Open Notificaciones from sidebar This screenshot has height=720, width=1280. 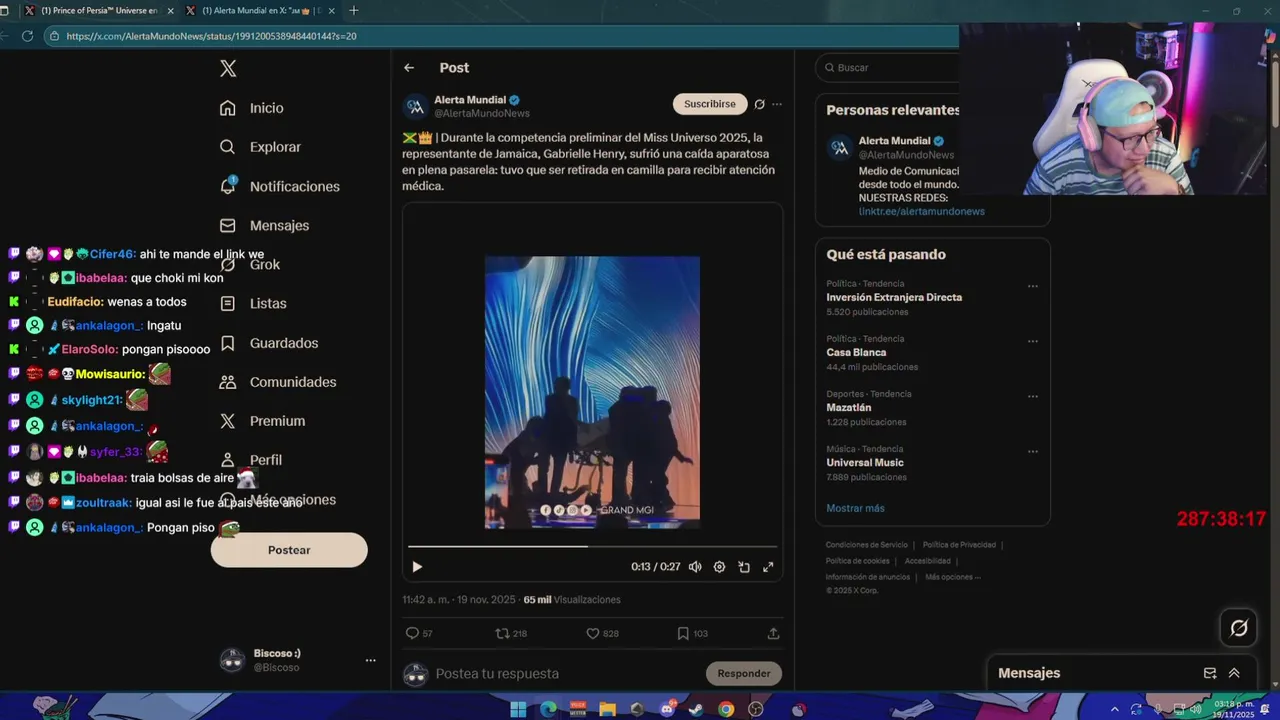[x=279, y=186]
